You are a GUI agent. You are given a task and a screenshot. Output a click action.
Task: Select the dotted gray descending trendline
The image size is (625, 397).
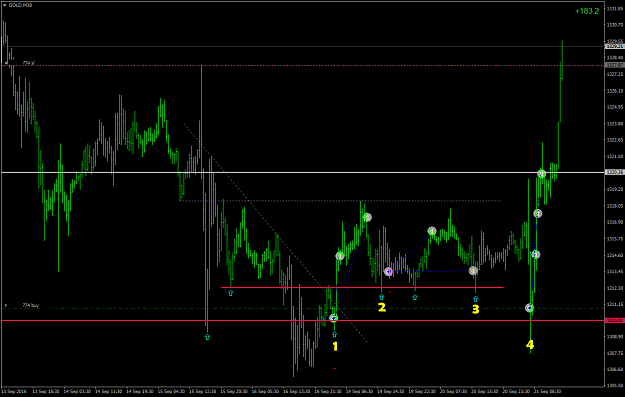(x=275, y=232)
